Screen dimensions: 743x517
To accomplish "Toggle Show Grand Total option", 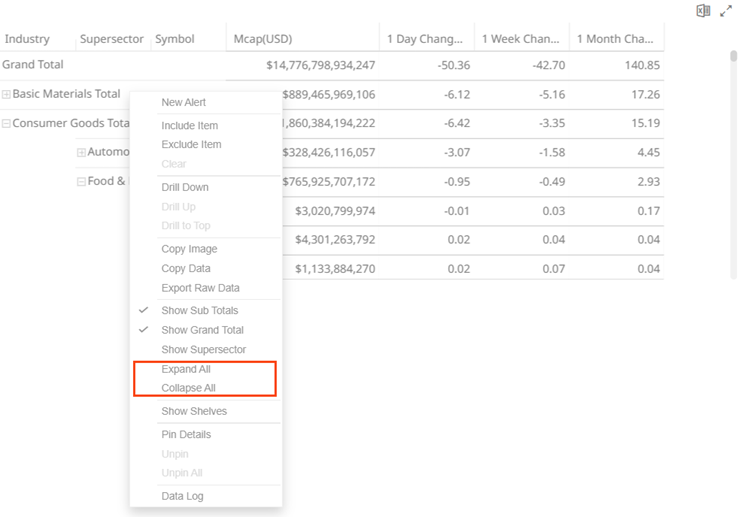I will point(202,330).
